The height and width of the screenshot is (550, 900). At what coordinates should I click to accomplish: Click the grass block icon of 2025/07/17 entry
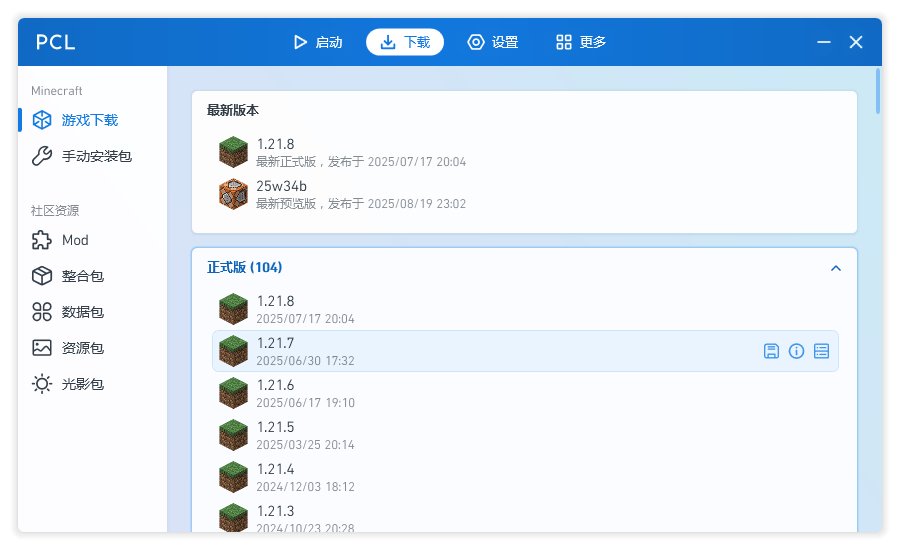233,309
